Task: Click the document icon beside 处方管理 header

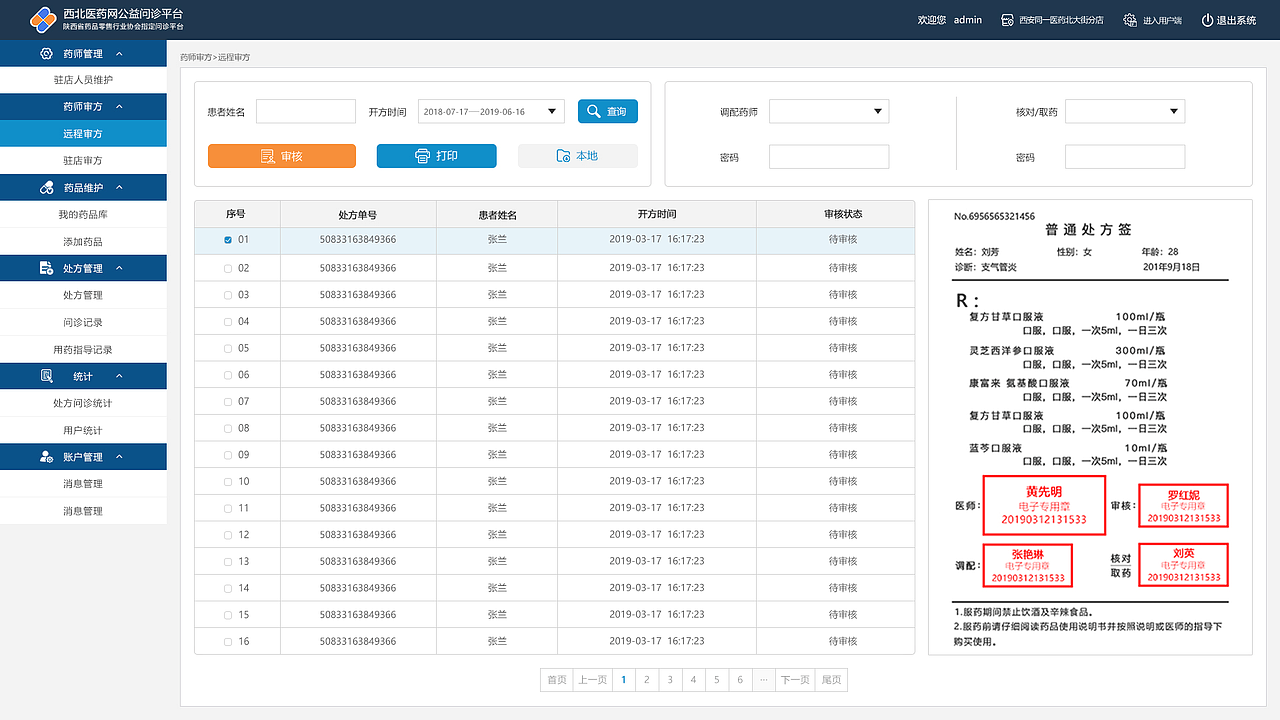Action: click(x=46, y=268)
